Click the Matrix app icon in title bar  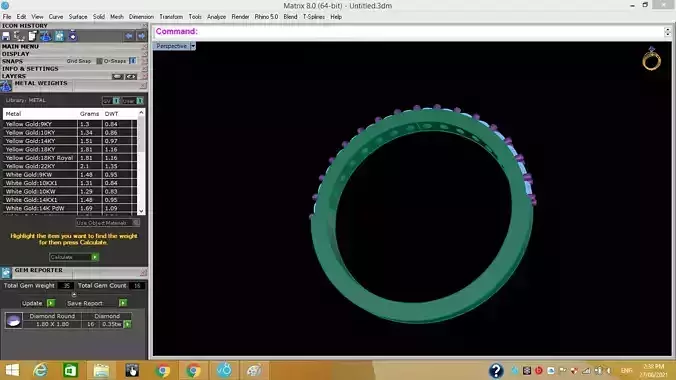pyautogui.click(x=5, y=6)
